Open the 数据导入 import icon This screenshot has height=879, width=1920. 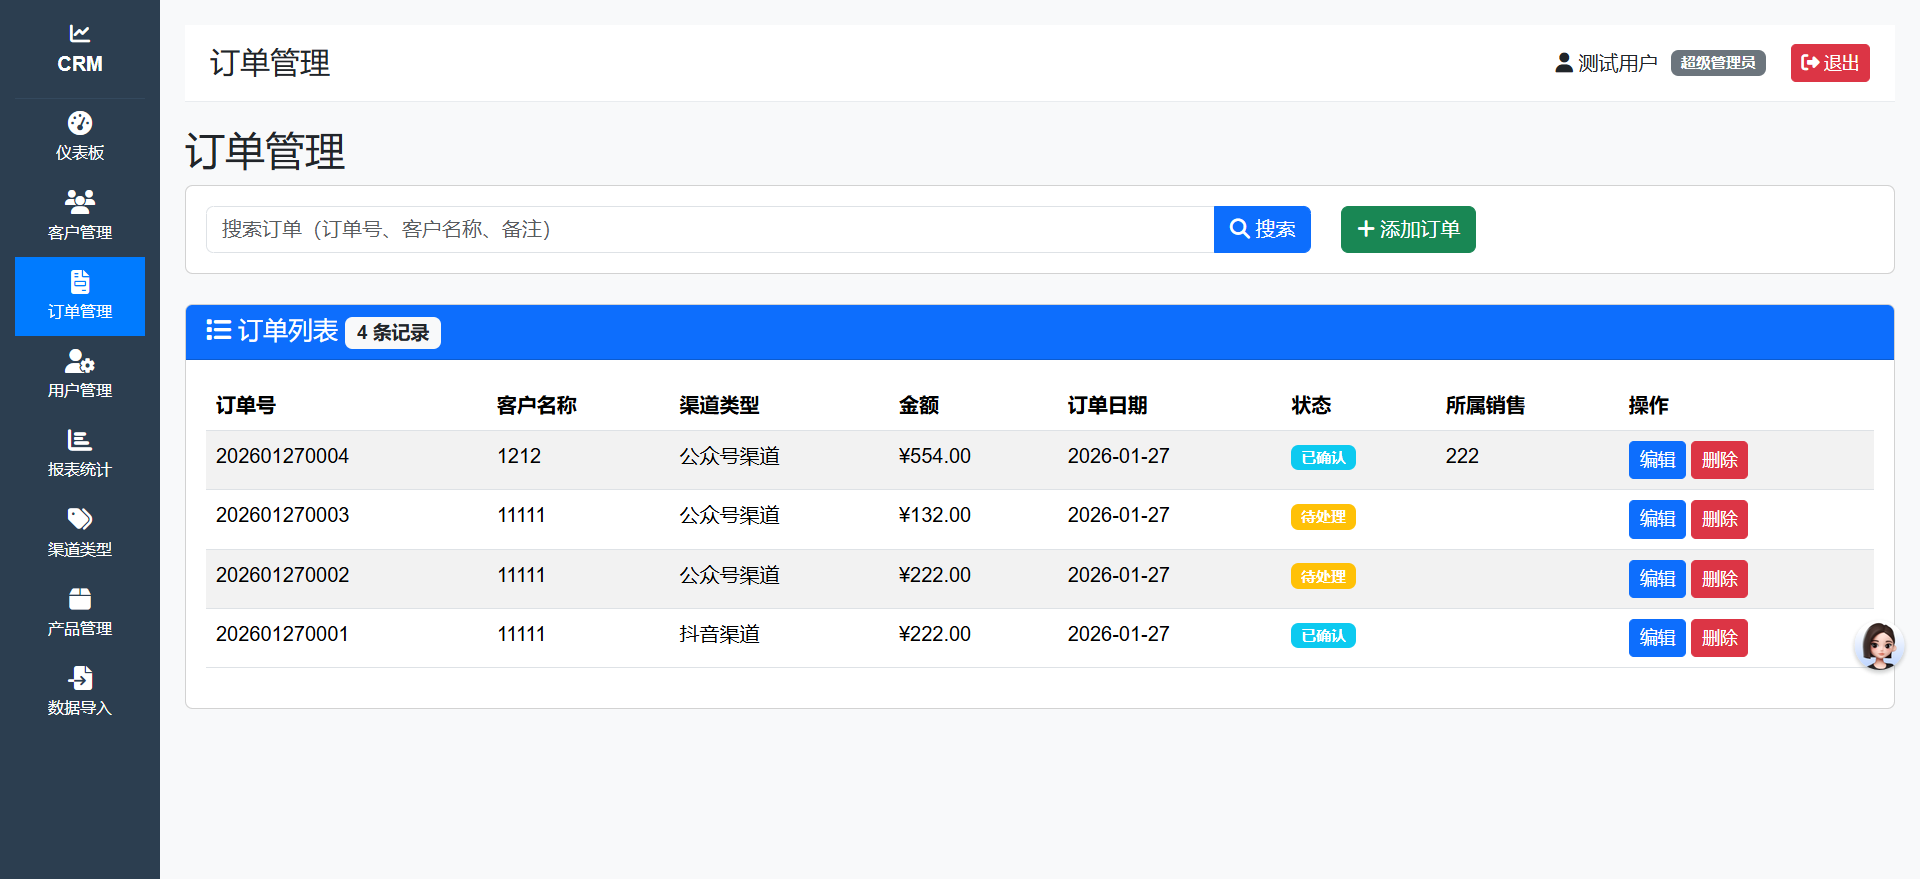[x=80, y=679]
